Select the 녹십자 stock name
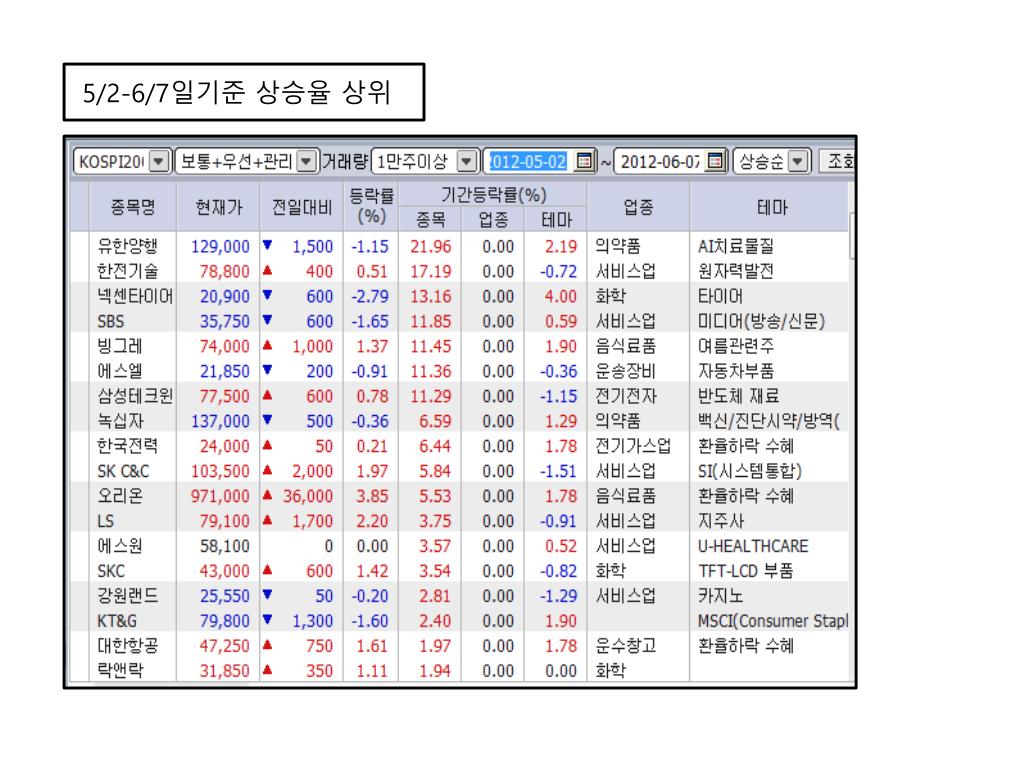The width and height of the screenshot is (1024, 768). point(120,421)
